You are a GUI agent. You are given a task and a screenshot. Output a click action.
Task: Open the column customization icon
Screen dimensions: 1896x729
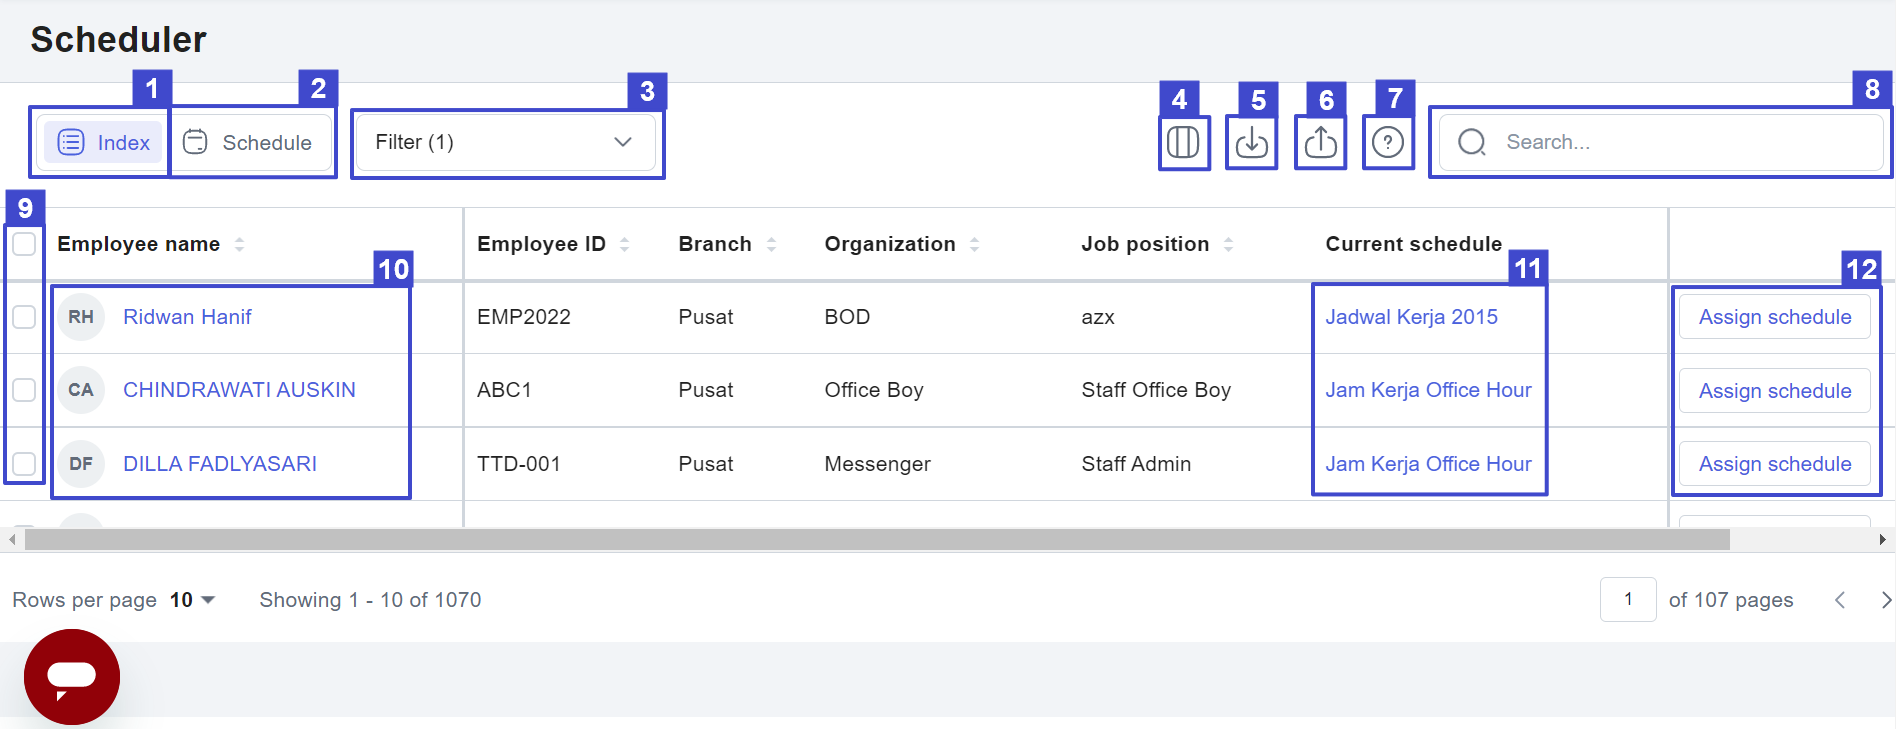(1183, 142)
